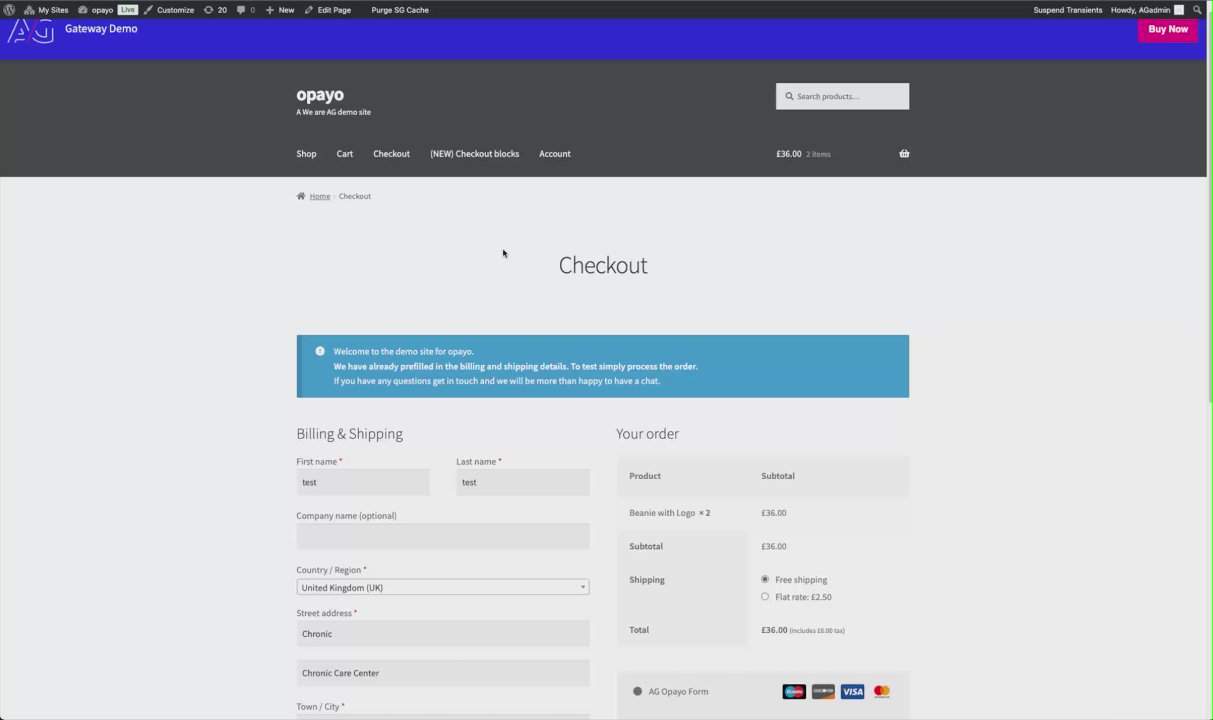1213x720 pixels.
Task: Click the breadcrumb house icon
Action: (301, 196)
